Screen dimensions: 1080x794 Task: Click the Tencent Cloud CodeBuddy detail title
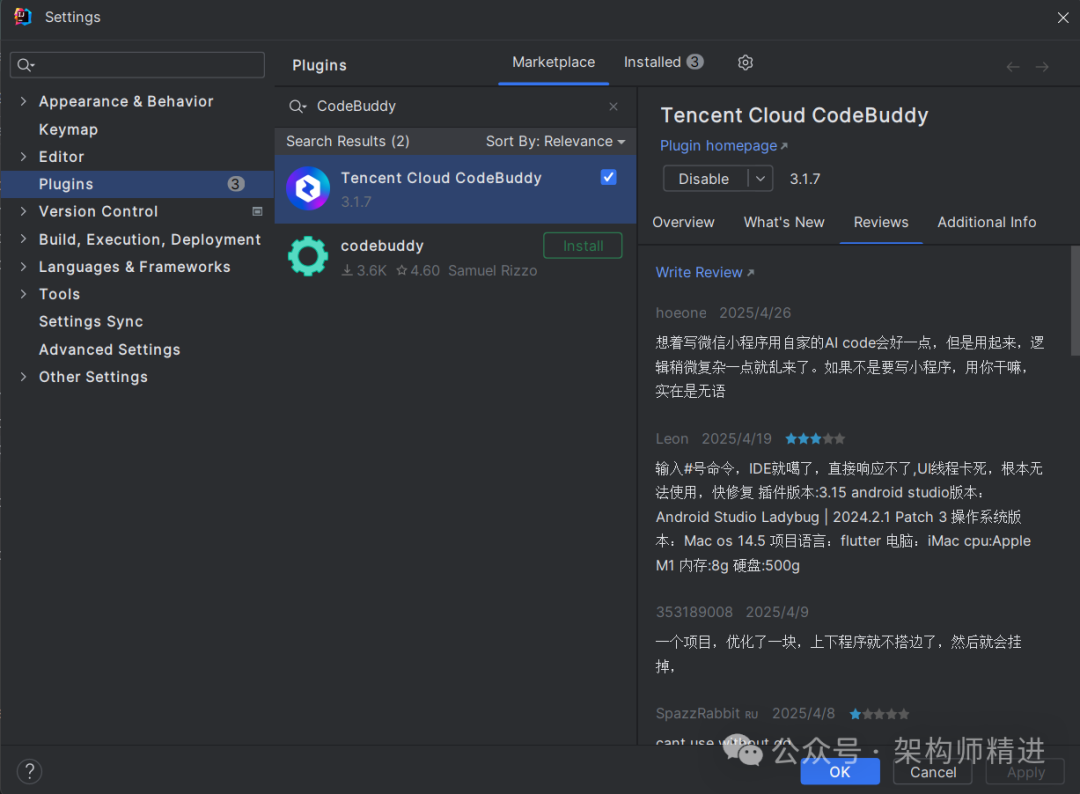coord(794,116)
